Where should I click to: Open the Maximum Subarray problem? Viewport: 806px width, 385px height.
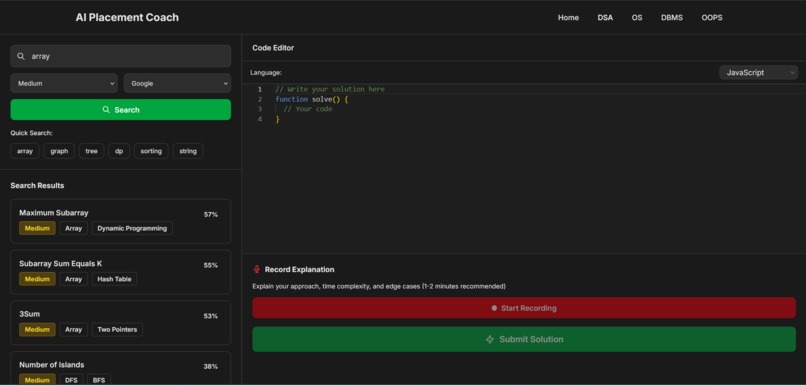[x=121, y=222]
